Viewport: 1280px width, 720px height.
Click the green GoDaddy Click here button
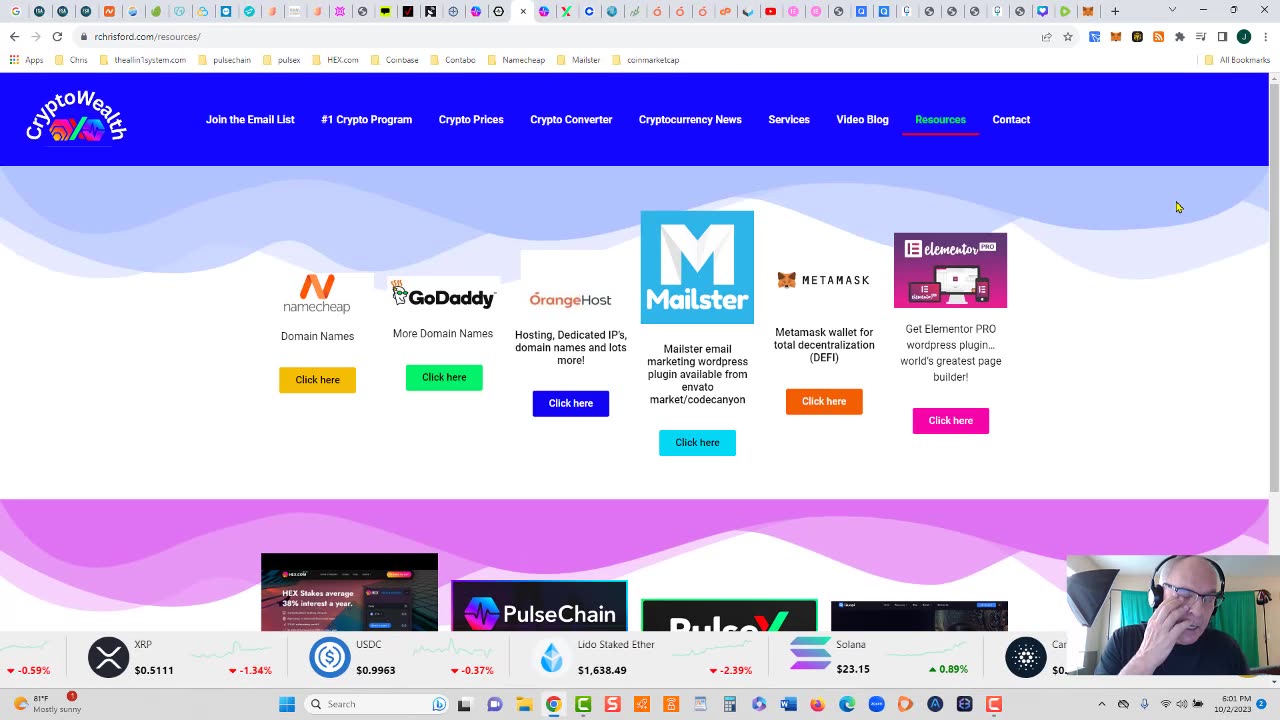[x=444, y=377]
